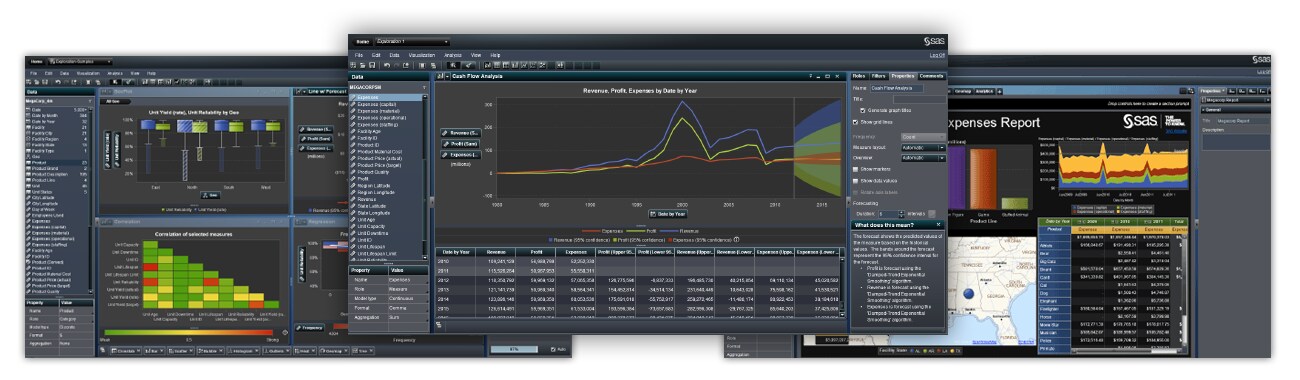Click Model type Continuous value
The height and width of the screenshot is (380, 1300).
(406, 299)
